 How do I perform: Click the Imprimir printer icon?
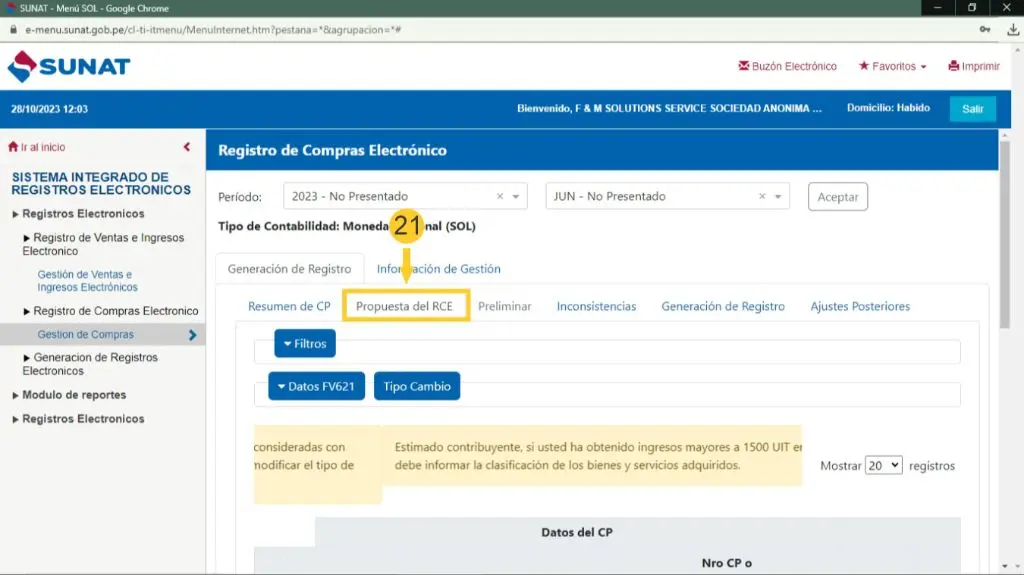tap(954, 67)
